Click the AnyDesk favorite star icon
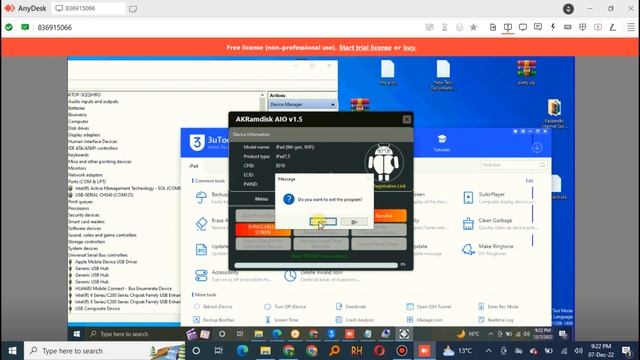Image resolution: width=640 pixels, height=360 pixels. pyautogui.click(x=473, y=27)
